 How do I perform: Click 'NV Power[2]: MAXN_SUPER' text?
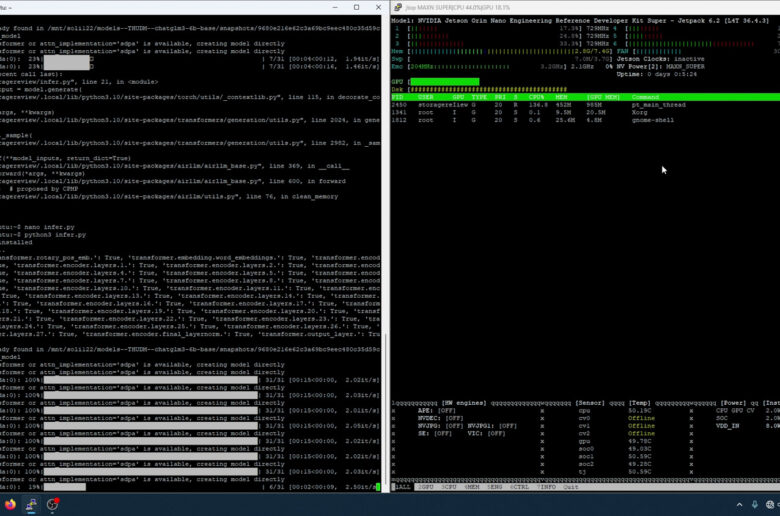coord(661,66)
